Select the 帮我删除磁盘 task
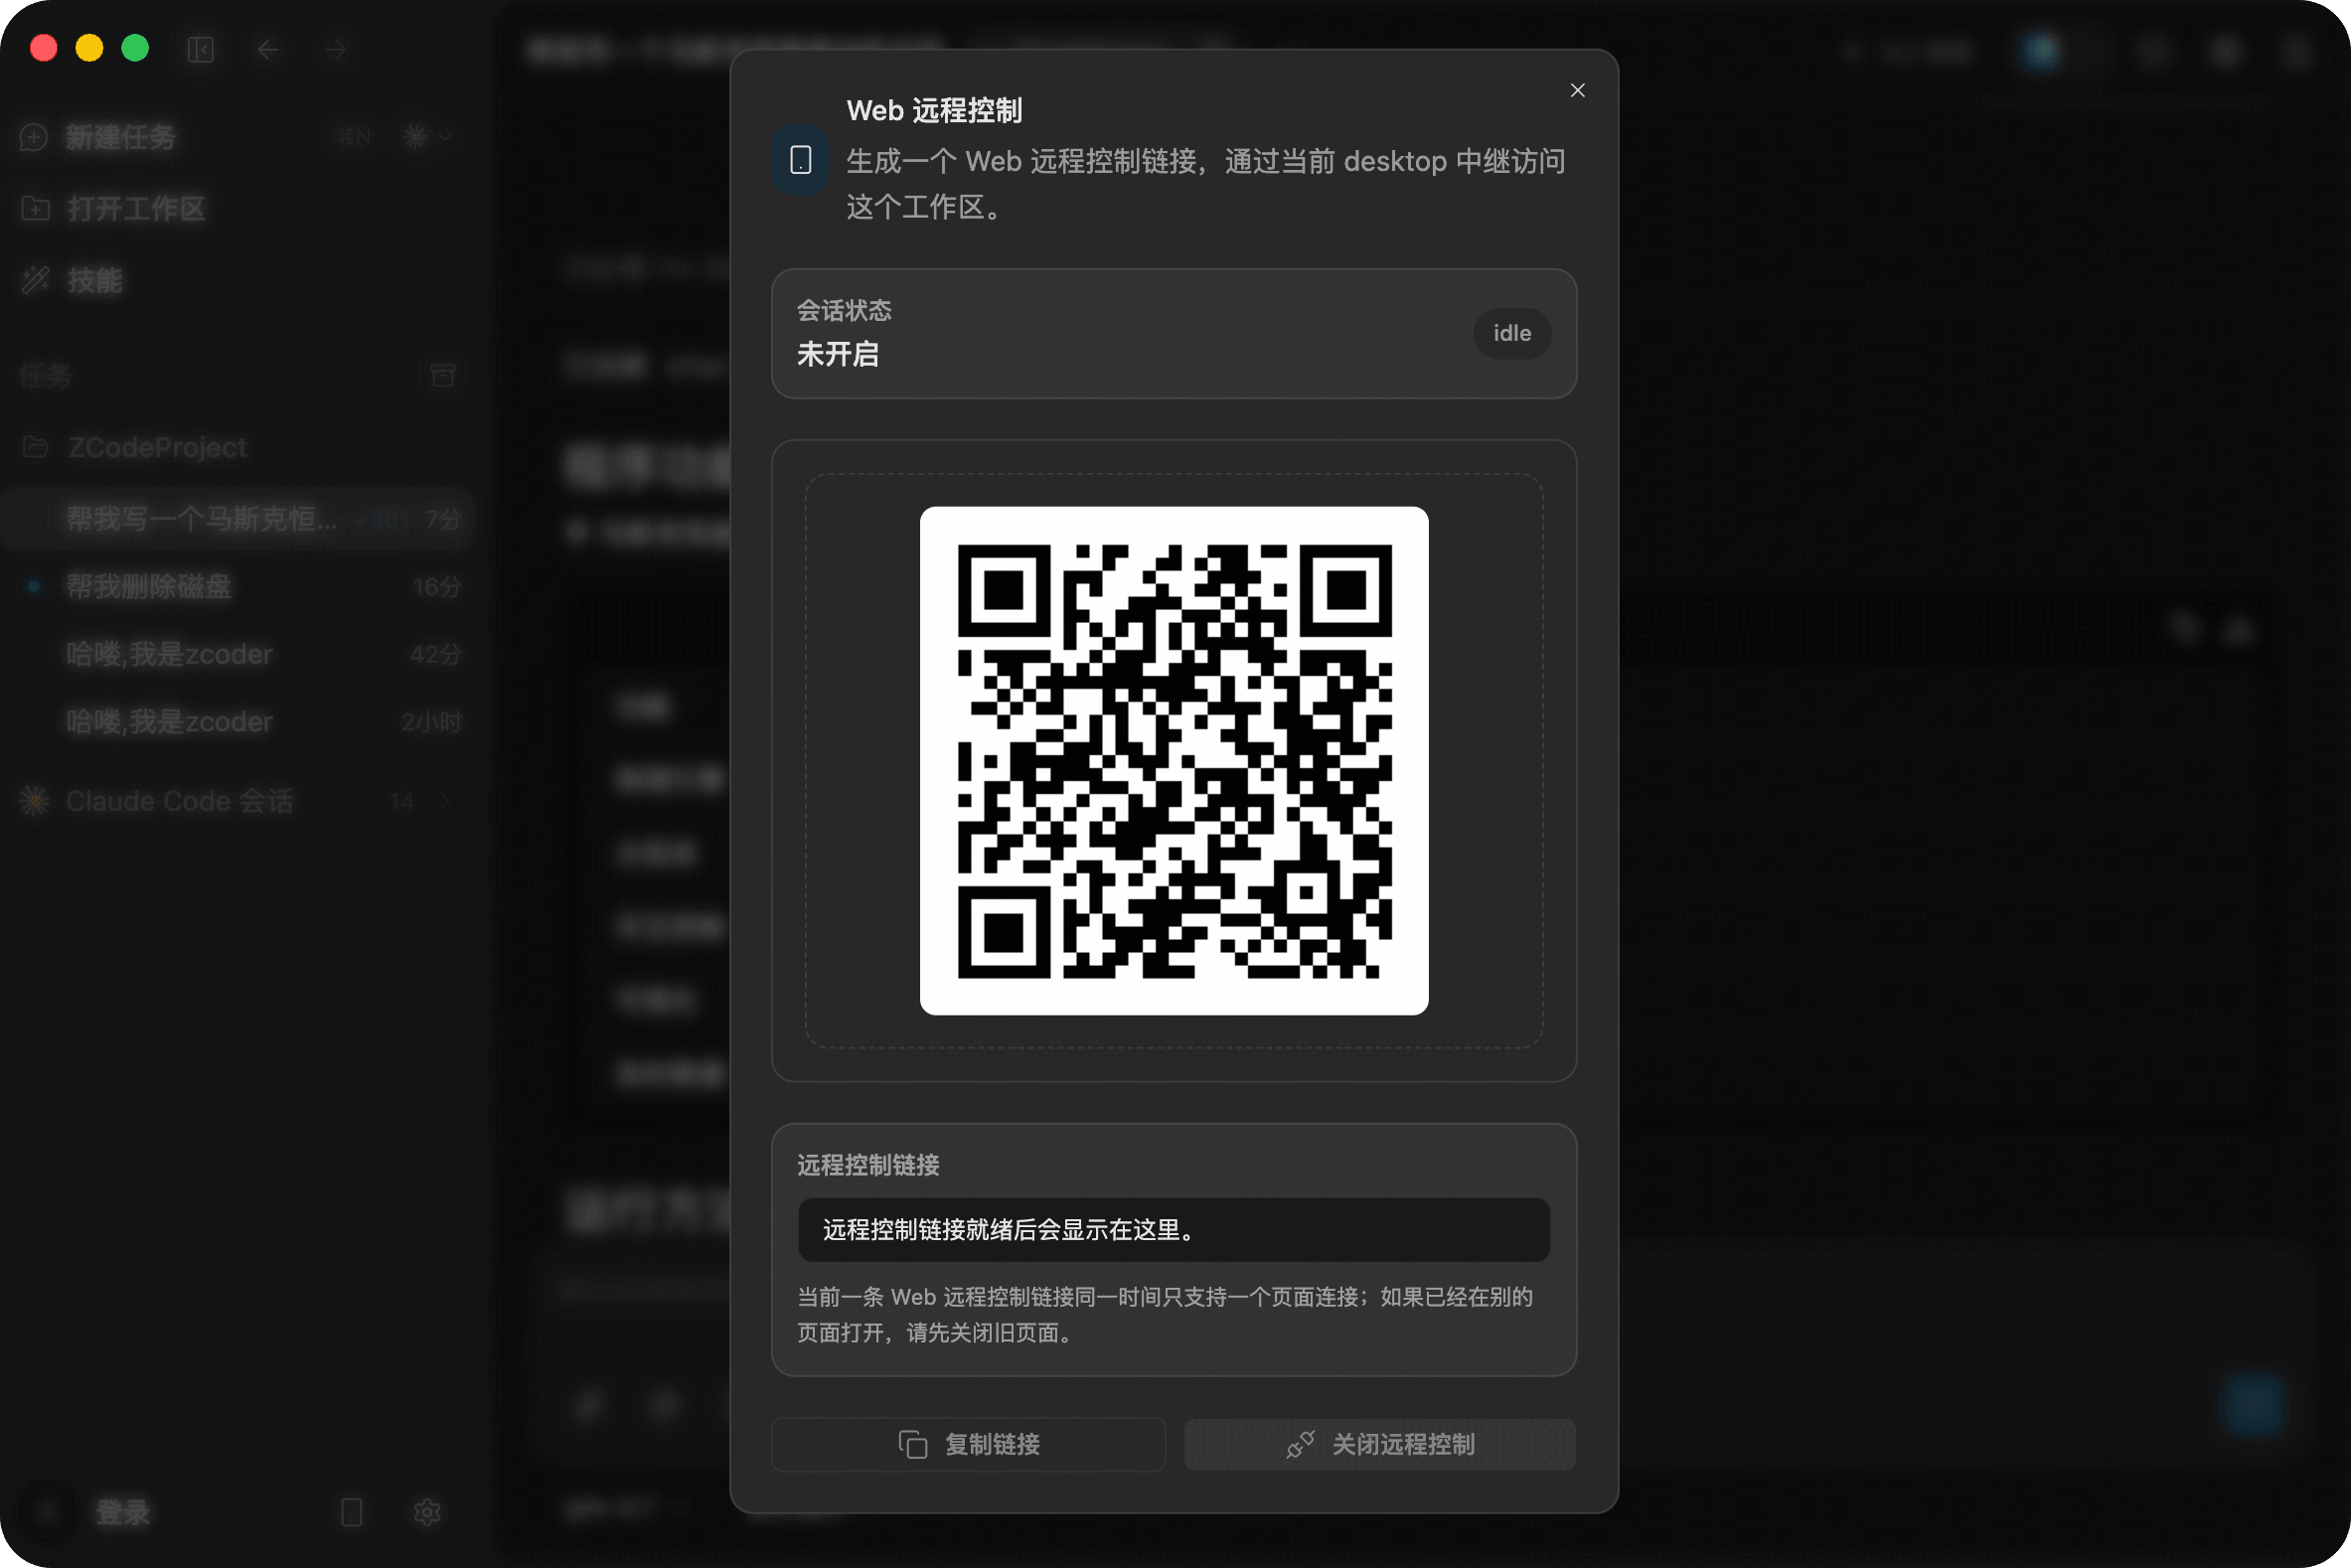The width and height of the screenshot is (2351, 1568). pyautogui.click(x=148, y=586)
